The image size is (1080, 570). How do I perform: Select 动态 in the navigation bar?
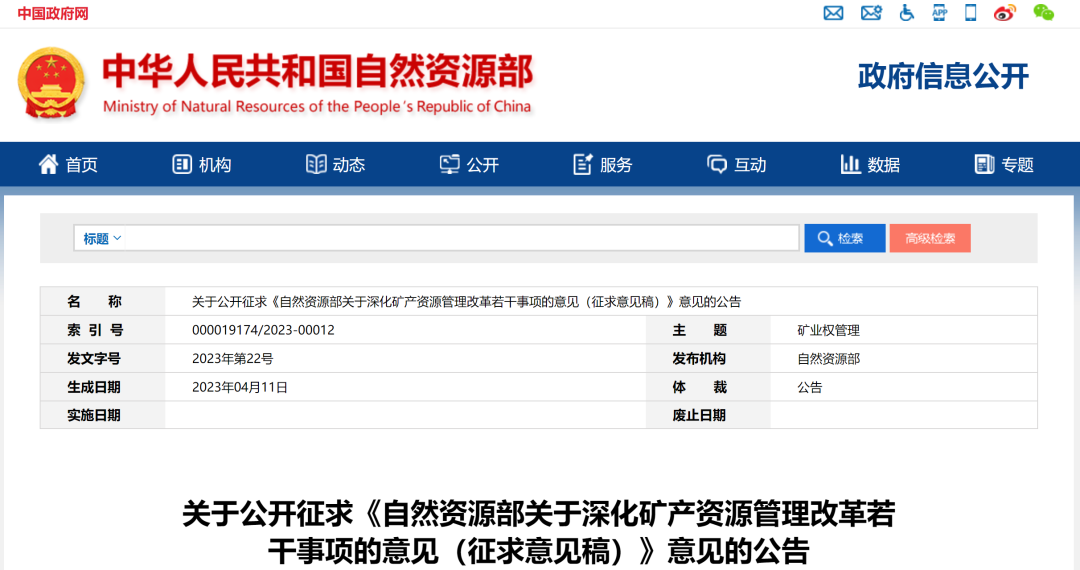tap(335, 165)
